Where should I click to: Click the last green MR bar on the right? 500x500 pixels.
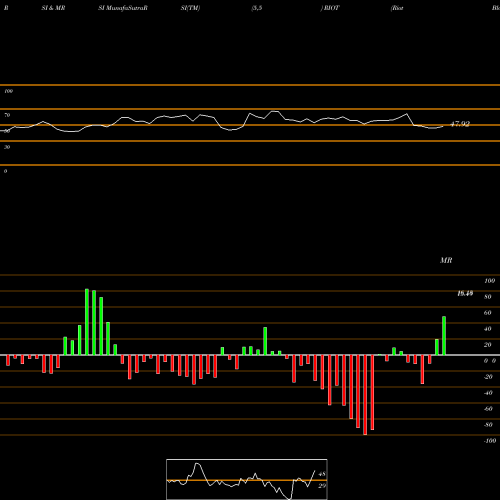point(444,336)
